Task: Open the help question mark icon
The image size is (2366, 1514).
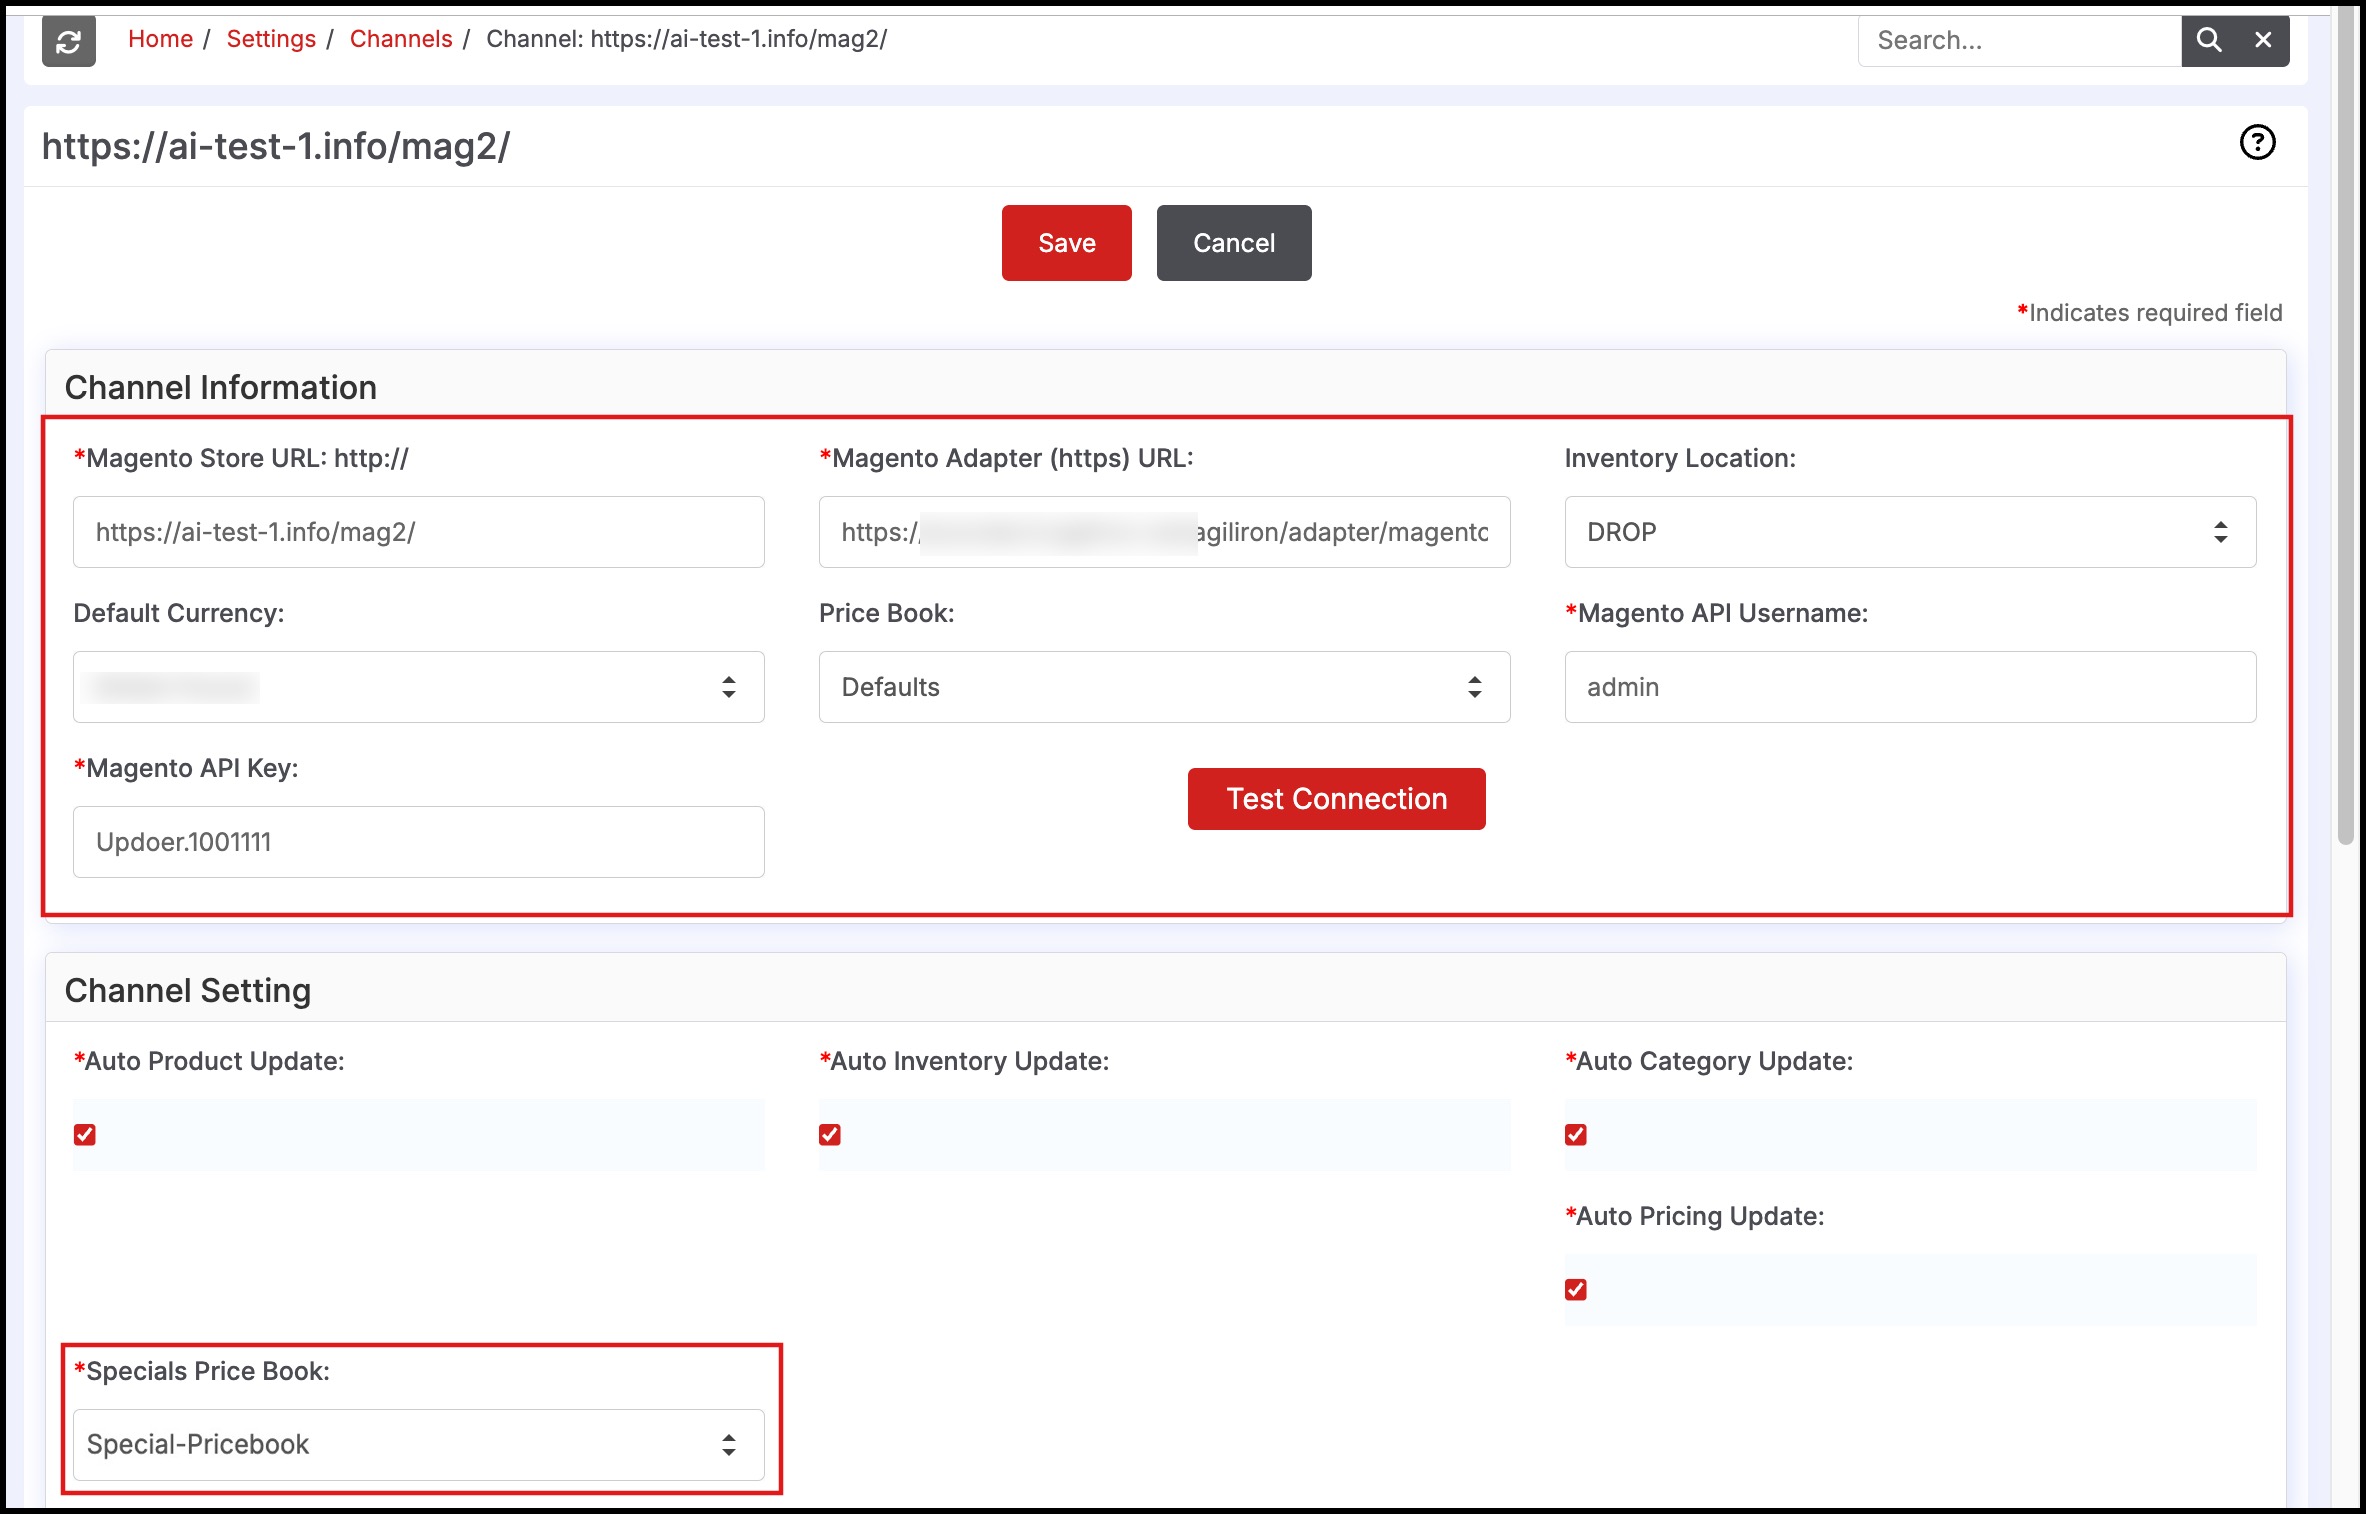Action: 2257,142
